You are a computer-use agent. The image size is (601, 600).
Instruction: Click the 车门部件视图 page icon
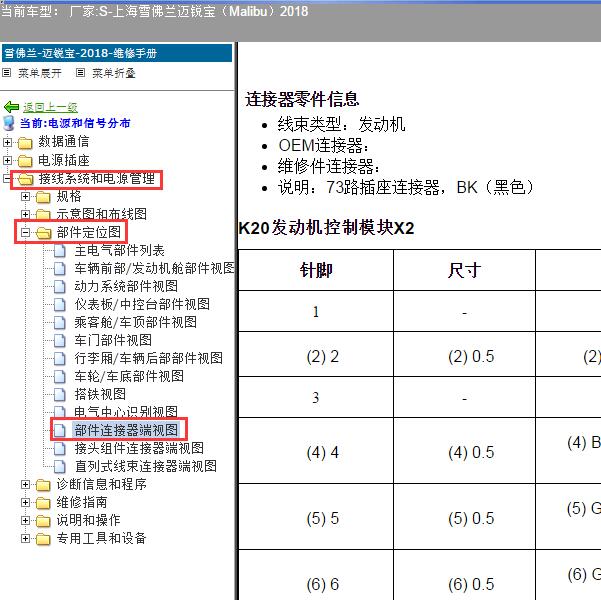click(59, 340)
